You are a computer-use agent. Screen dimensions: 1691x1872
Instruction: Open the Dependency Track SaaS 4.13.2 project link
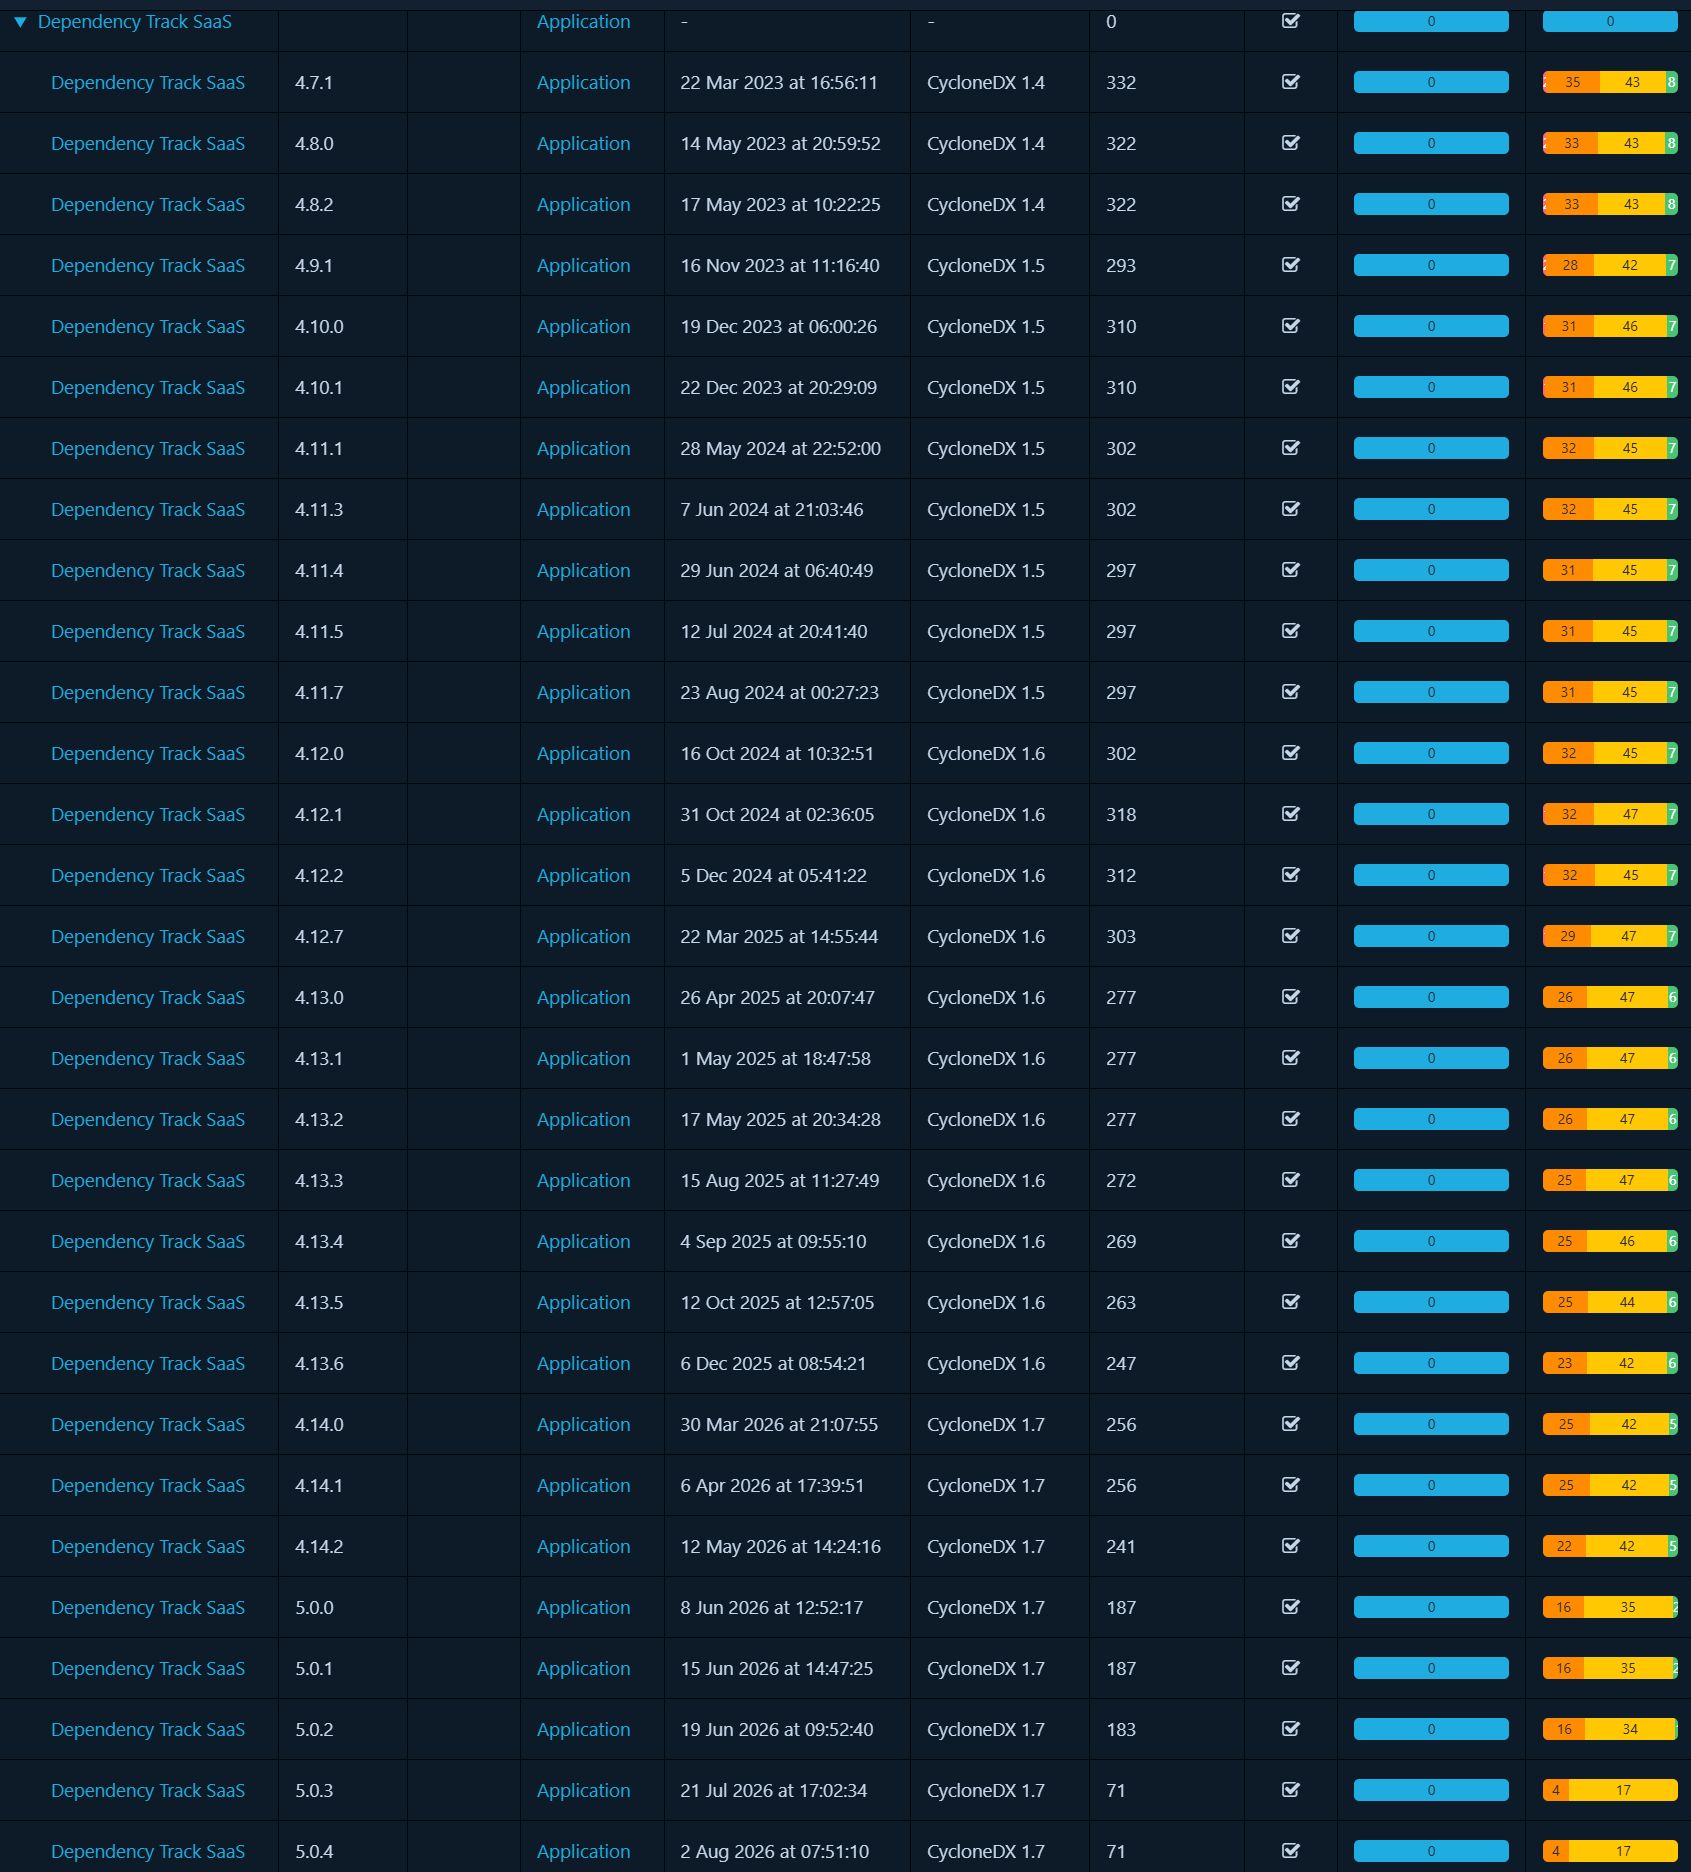tap(148, 1119)
